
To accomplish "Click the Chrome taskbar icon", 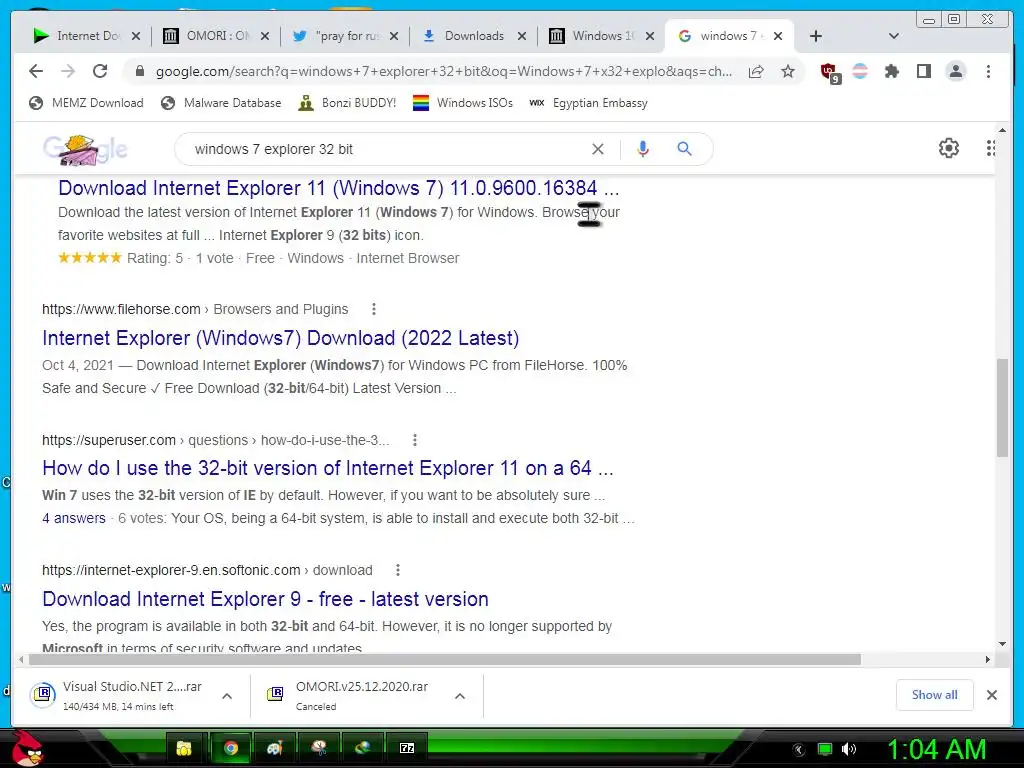I will click(231, 748).
